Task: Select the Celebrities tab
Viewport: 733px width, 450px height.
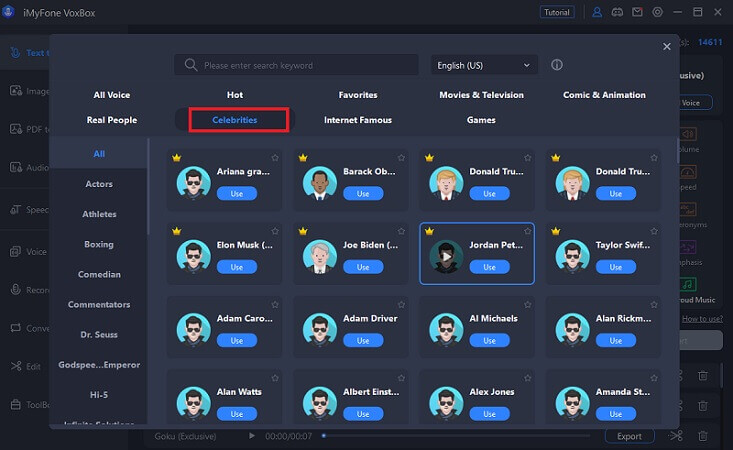Action: (235, 120)
